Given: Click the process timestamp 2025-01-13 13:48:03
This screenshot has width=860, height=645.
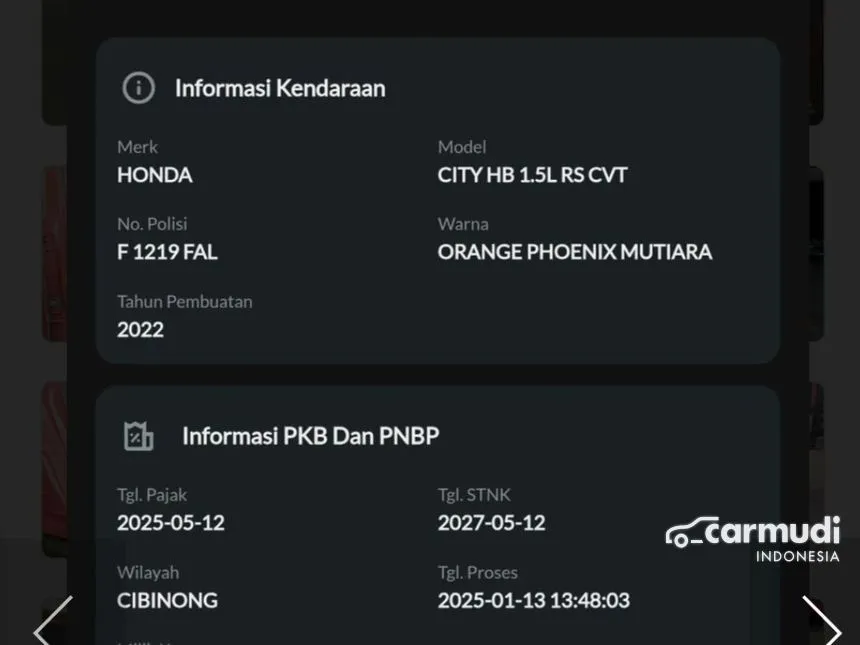Looking at the screenshot, I should 533,601.
